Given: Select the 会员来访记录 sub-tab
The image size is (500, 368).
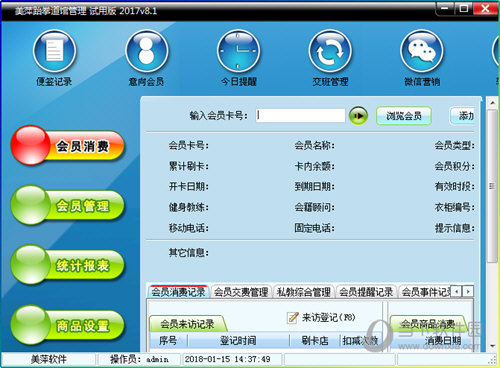Looking at the screenshot, I should pyautogui.click(x=187, y=324).
